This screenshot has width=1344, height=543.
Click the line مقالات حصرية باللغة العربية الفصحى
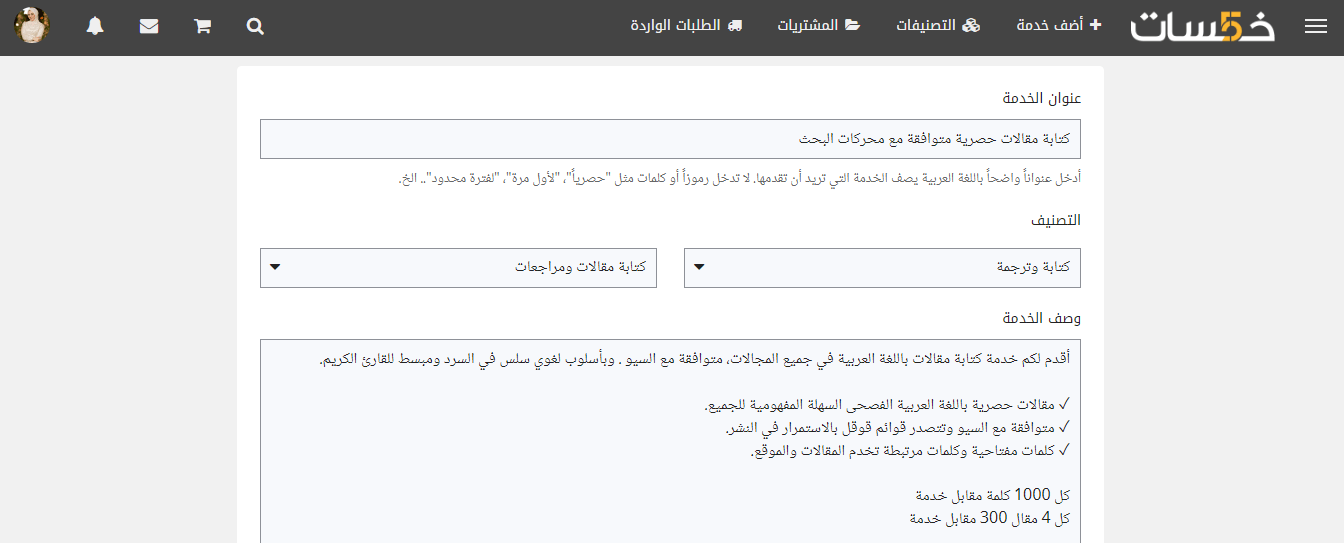tap(887, 405)
